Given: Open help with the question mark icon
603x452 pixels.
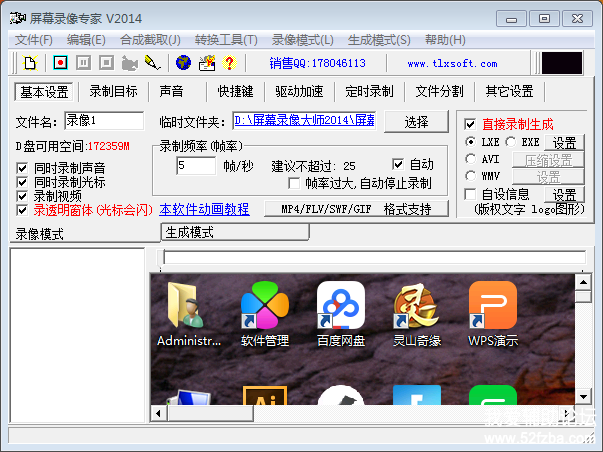Looking at the screenshot, I should (x=230, y=63).
